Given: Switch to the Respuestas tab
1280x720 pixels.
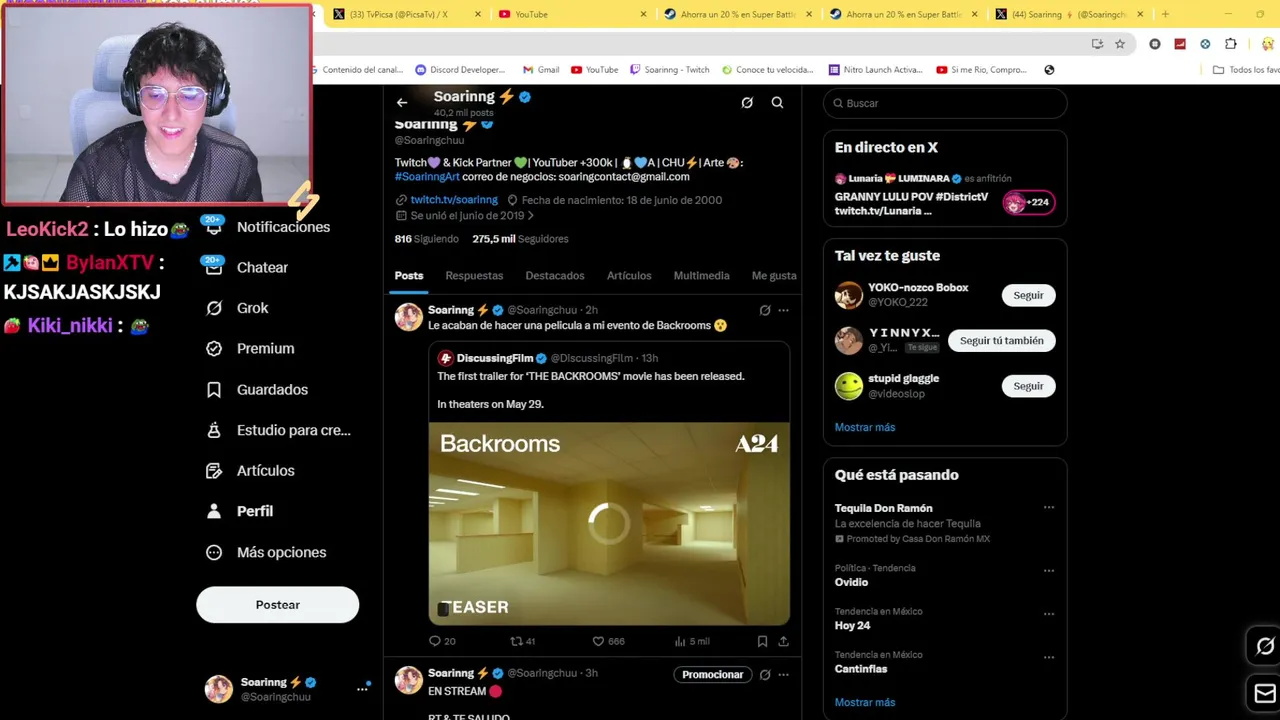Looking at the screenshot, I should tap(474, 275).
